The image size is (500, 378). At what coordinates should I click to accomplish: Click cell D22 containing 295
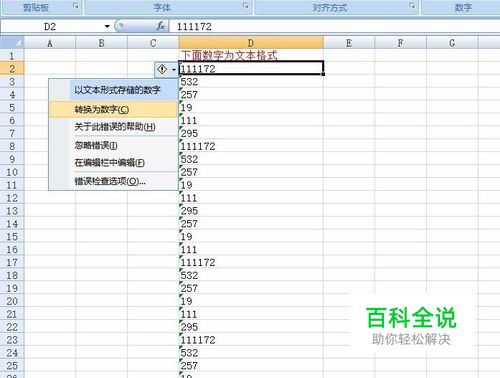coord(251,327)
